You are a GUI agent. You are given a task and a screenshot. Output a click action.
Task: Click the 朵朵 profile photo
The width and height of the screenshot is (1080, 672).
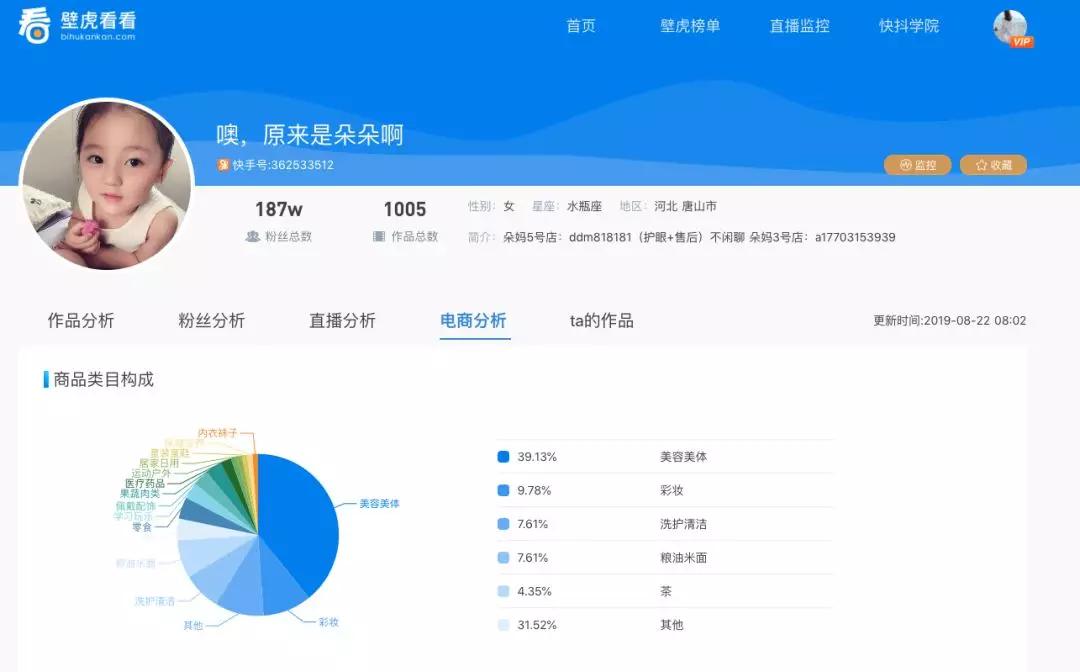point(107,185)
